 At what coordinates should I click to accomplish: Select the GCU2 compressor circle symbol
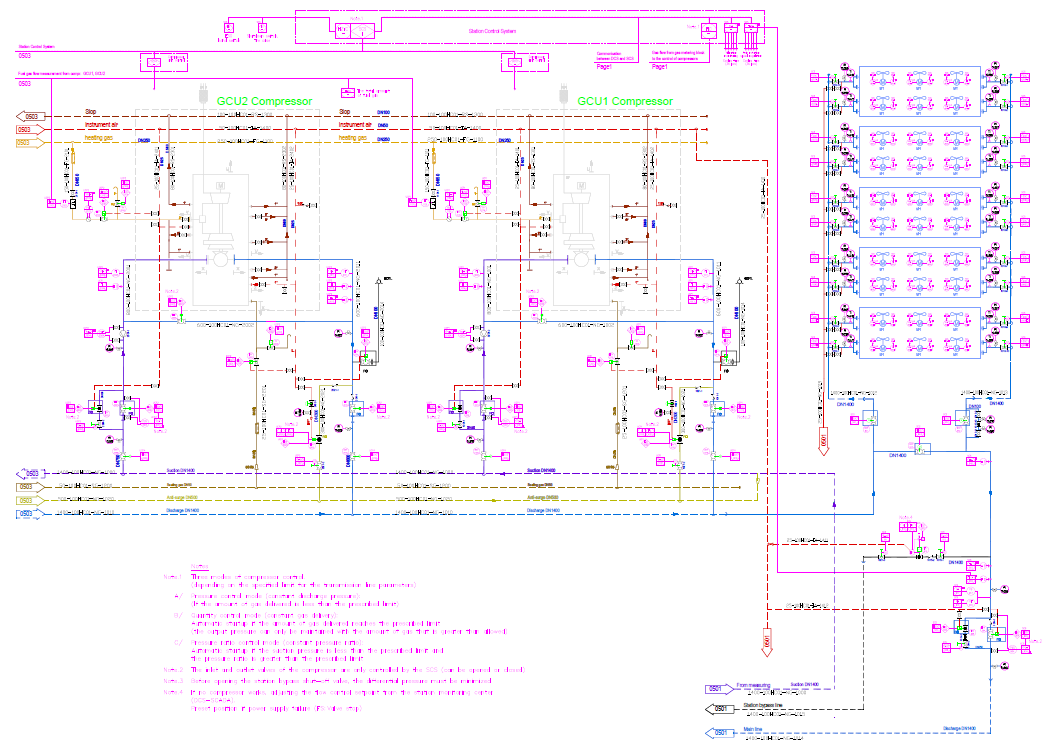pos(216,259)
